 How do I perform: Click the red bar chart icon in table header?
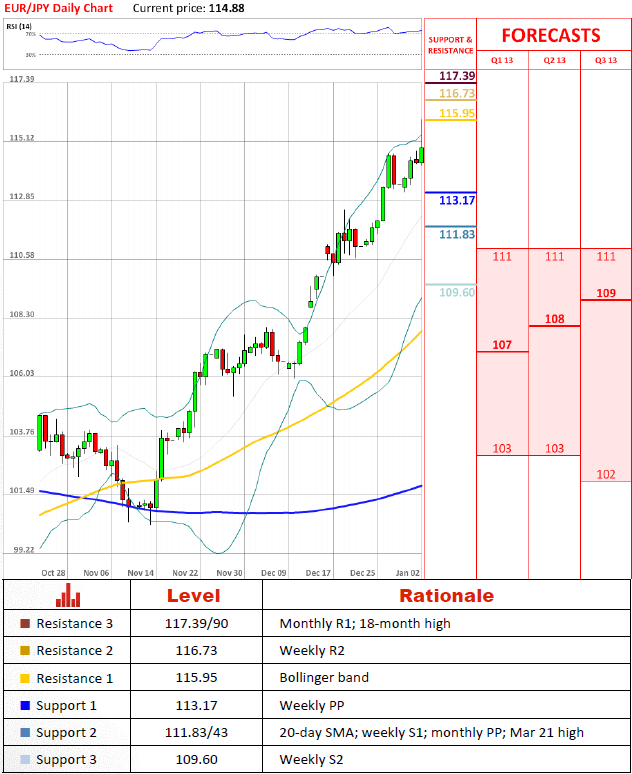[68, 595]
